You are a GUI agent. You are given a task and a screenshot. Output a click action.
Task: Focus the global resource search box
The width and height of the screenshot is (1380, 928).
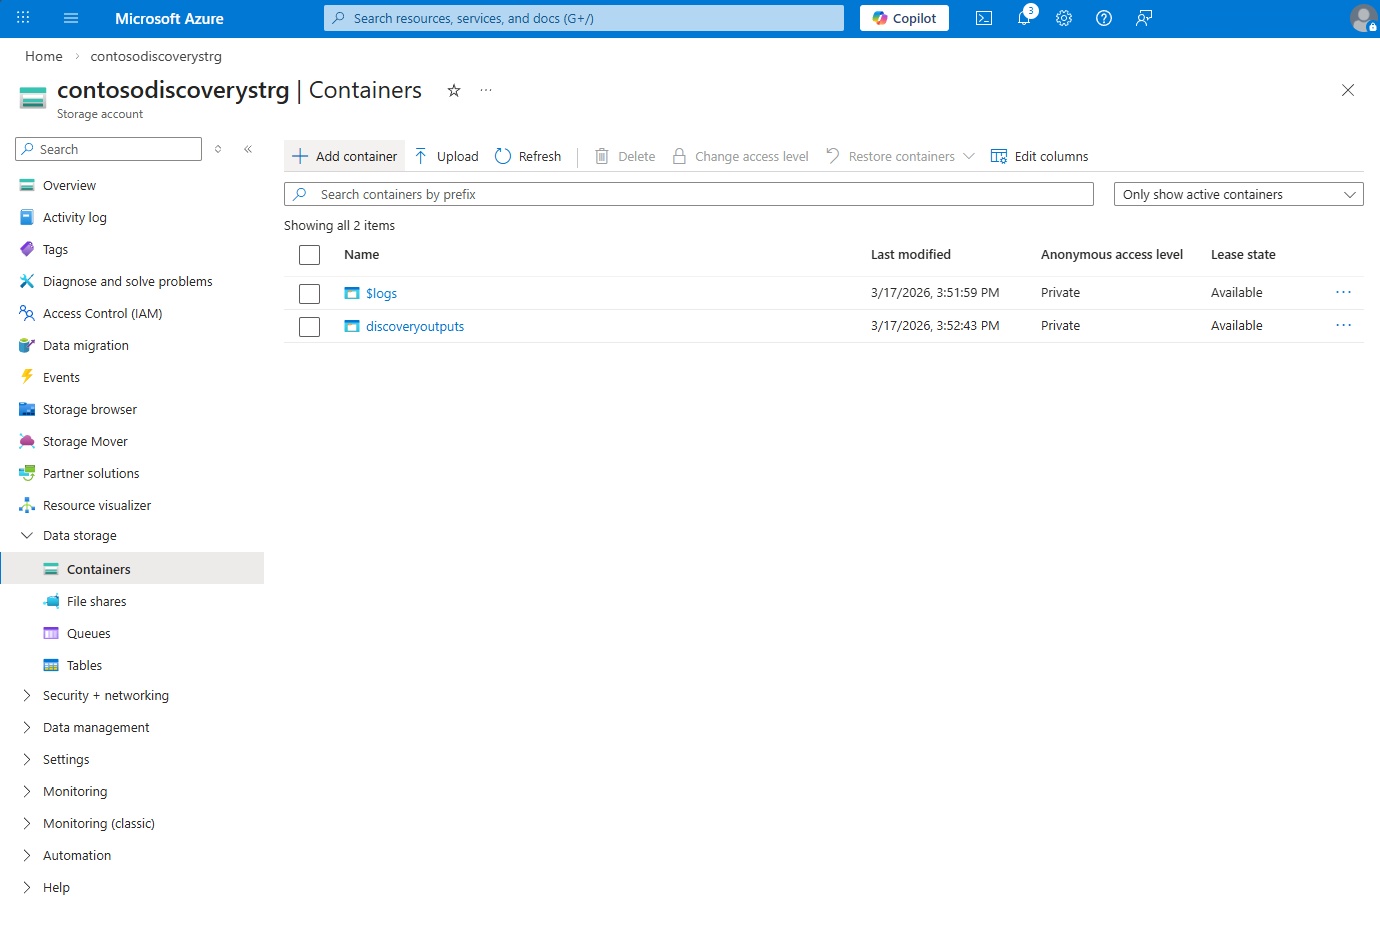[x=584, y=18]
